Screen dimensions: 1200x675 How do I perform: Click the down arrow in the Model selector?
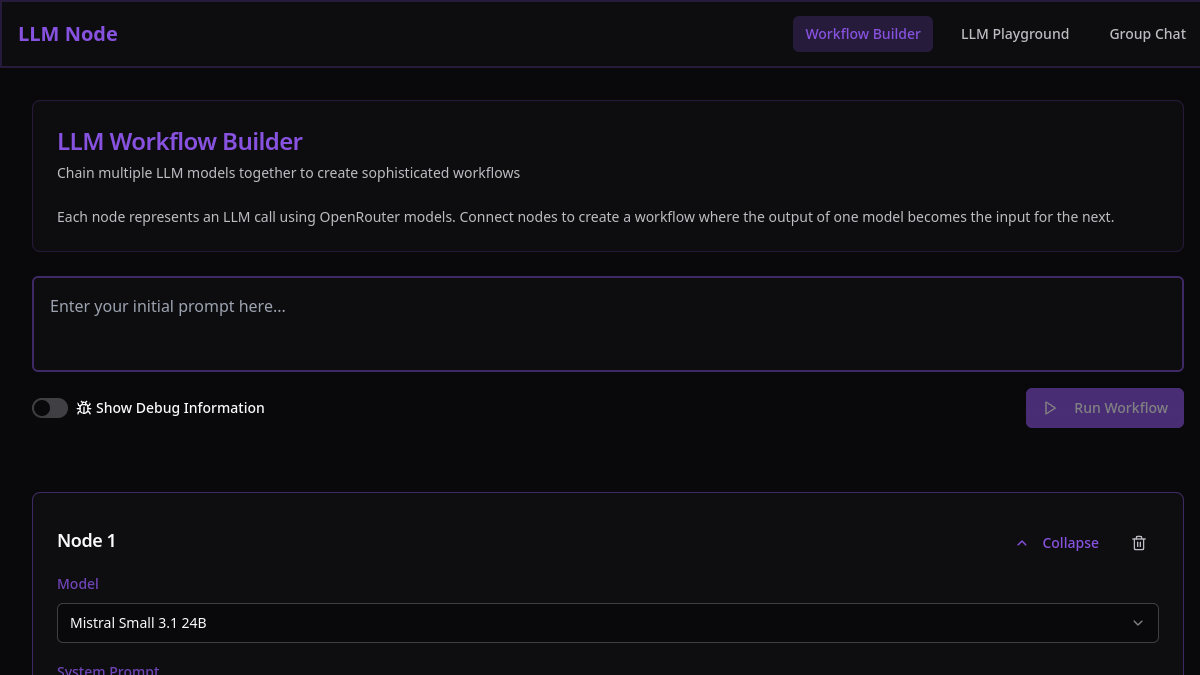point(1138,623)
